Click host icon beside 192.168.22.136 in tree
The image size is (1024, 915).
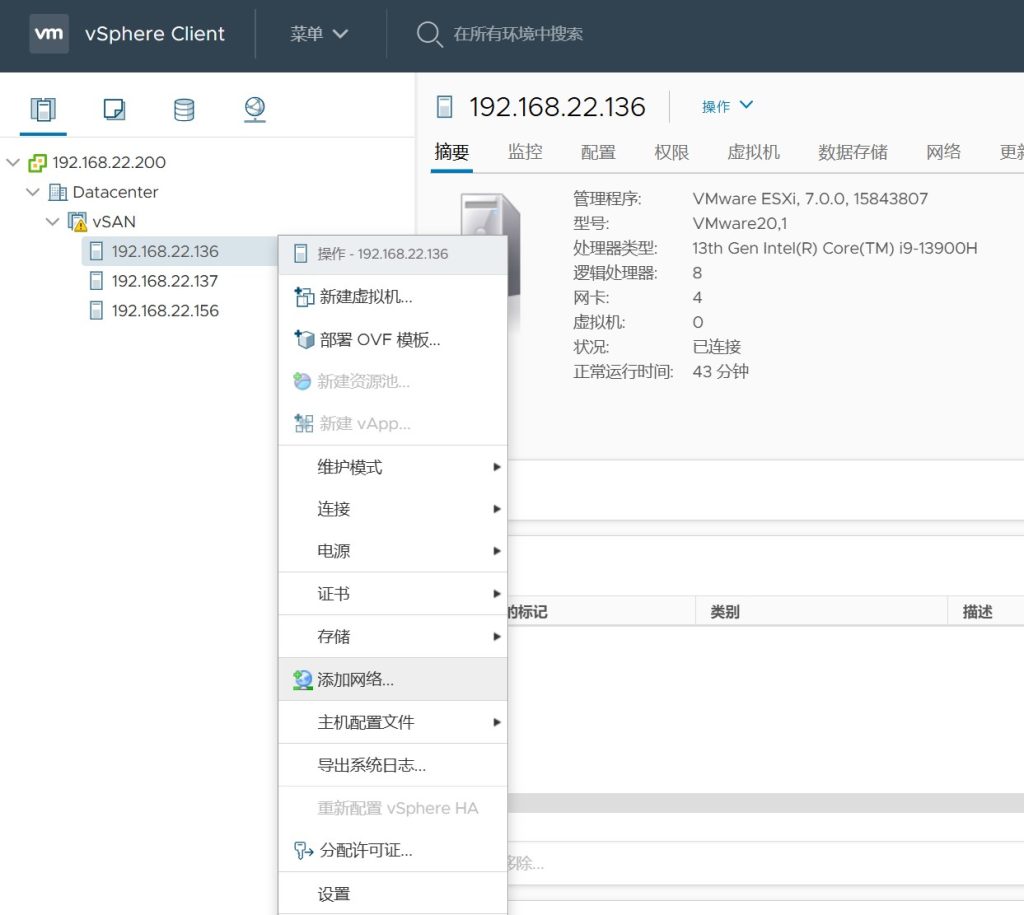tap(96, 251)
